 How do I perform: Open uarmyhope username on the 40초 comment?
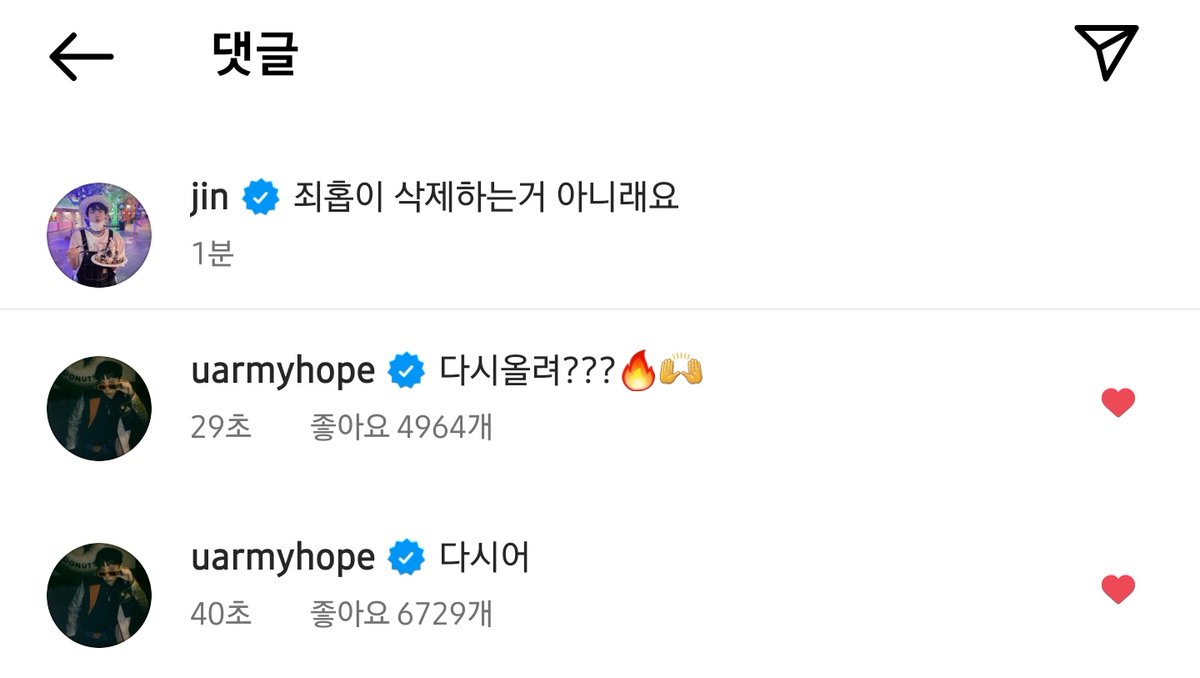[x=282, y=559]
